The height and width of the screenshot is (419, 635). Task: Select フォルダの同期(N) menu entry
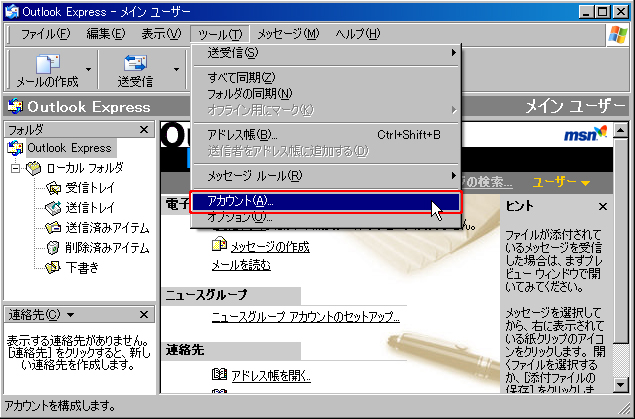click(x=326, y=94)
